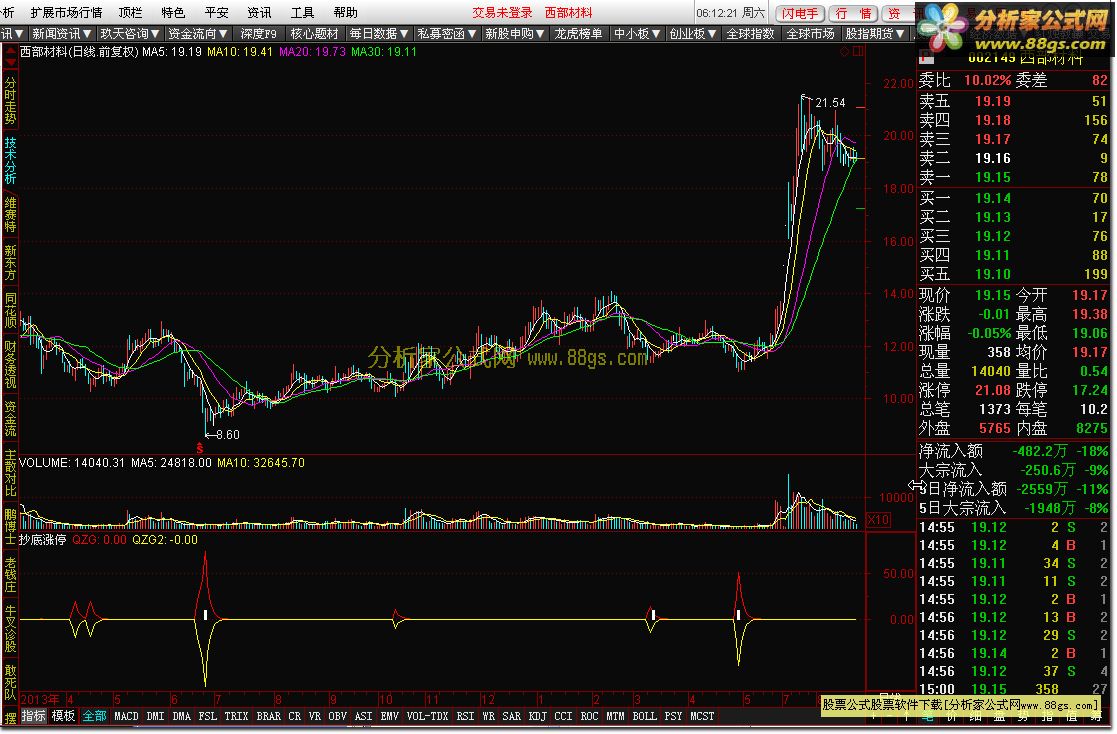
Task: Click the 行情 button
Action: pyautogui.click(x=854, y=14)
